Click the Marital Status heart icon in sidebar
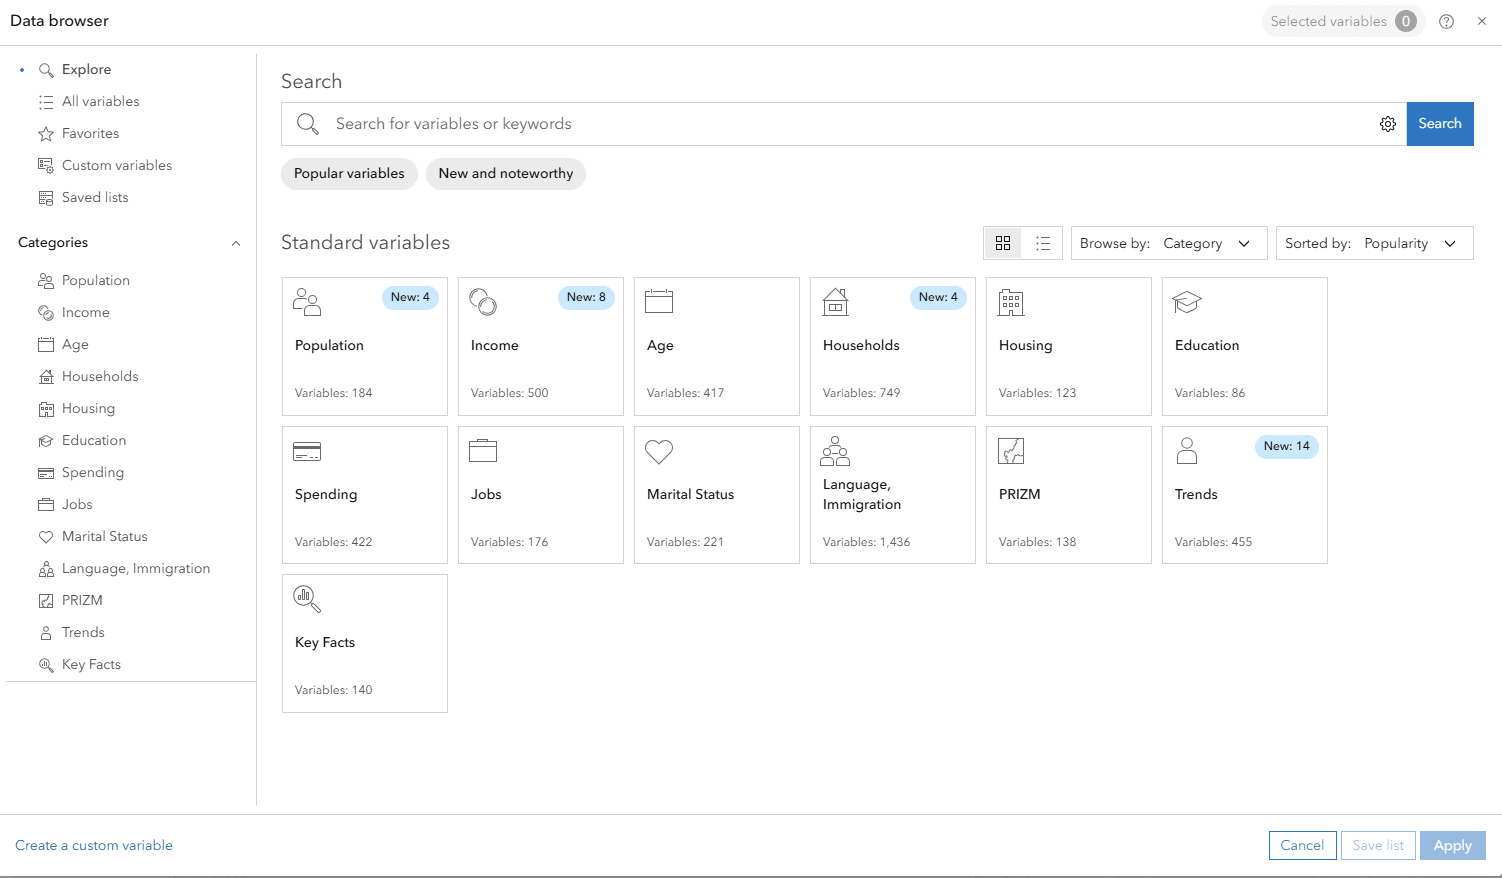Viewport: 1502px width, 878px height. [x=46, y=537]
